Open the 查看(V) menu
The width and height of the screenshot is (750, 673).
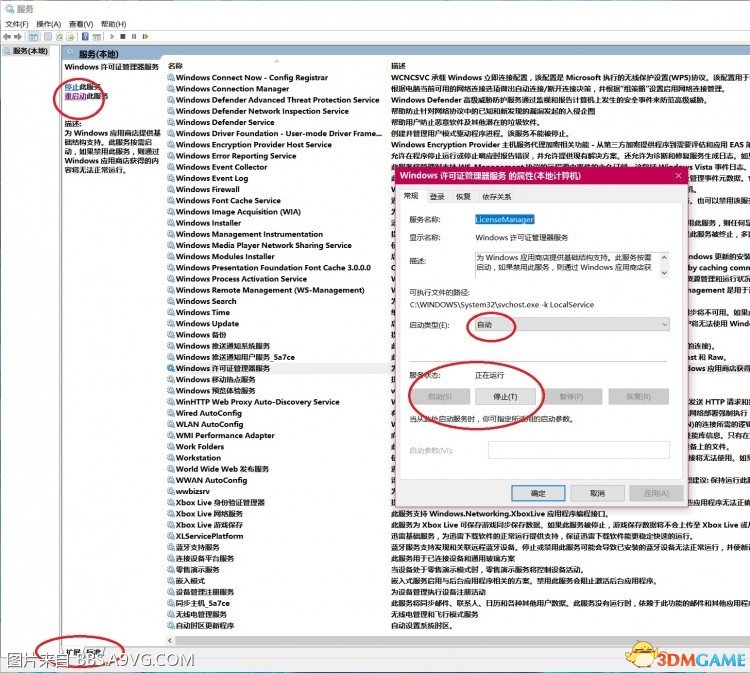coord(81,24)
